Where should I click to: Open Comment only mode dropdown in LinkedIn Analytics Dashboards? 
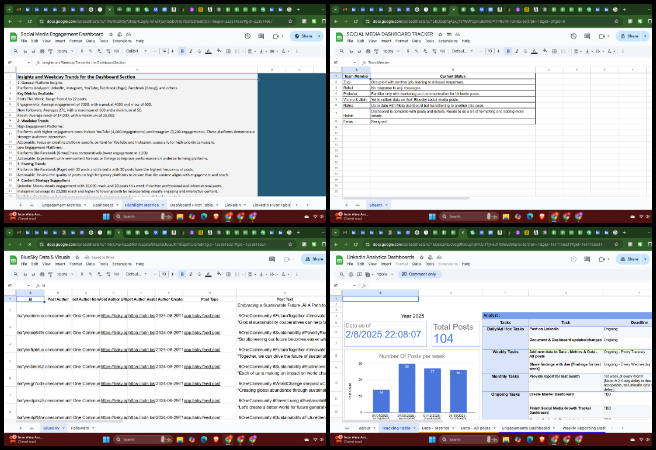point(419,274)
